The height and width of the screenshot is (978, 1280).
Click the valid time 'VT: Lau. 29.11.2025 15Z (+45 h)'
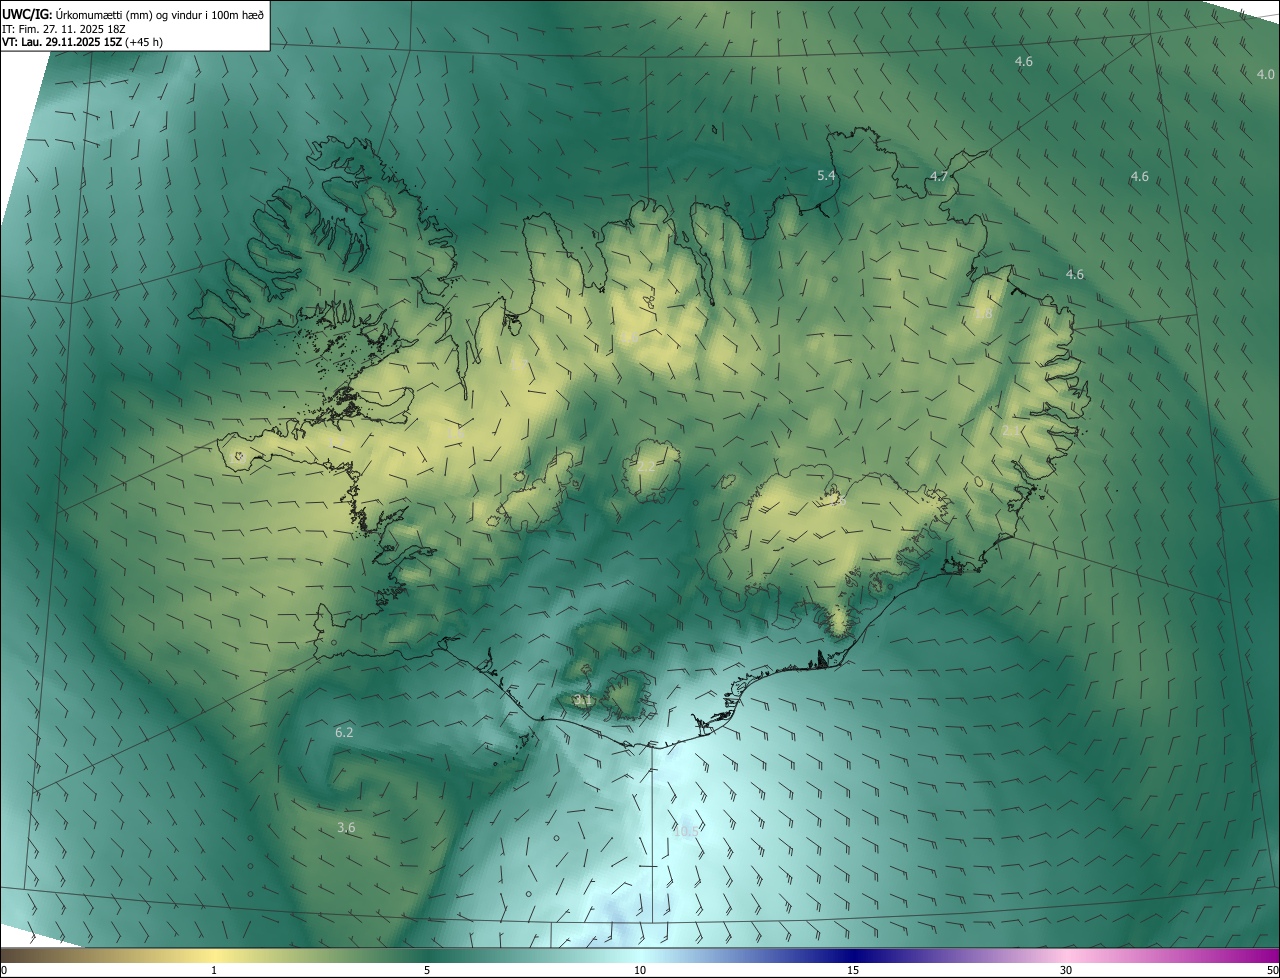click(83, 42)
